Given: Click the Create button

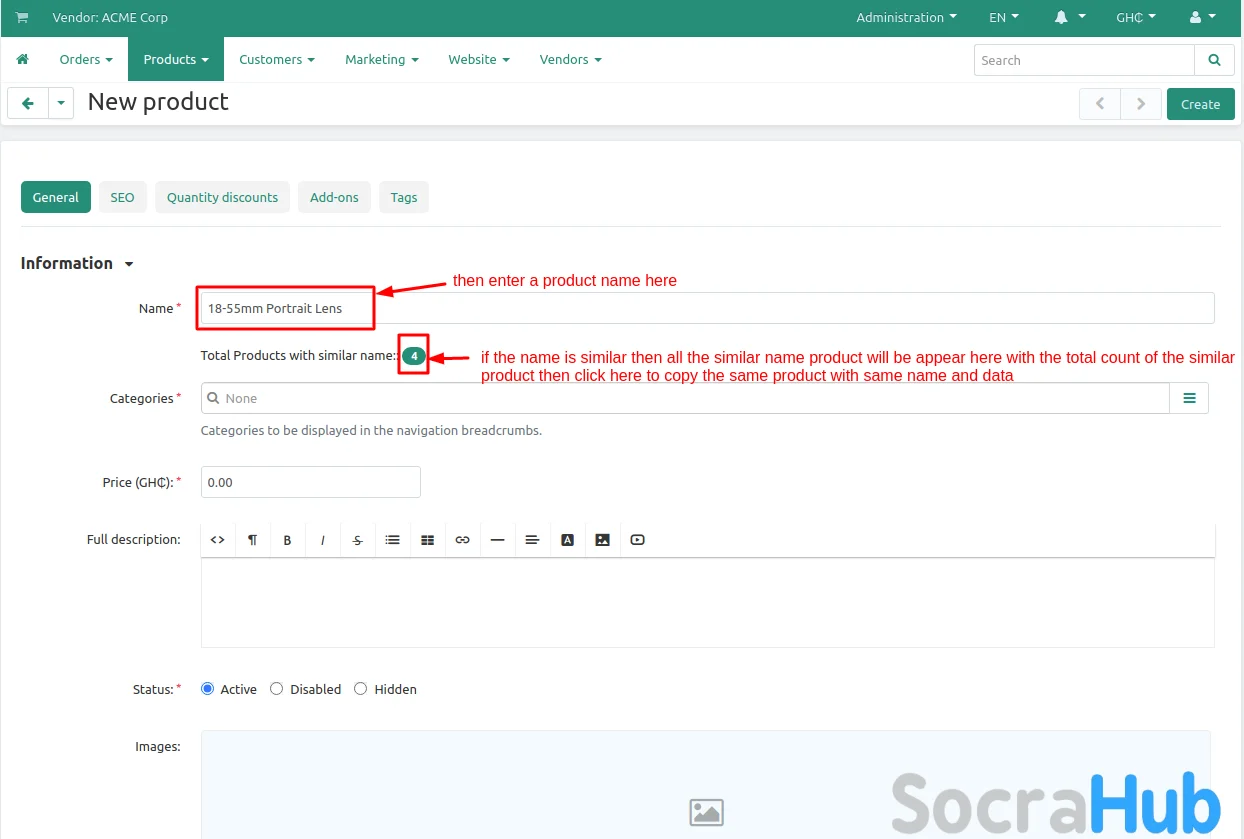Looking at the screenshot, I should coord(1200,104).
